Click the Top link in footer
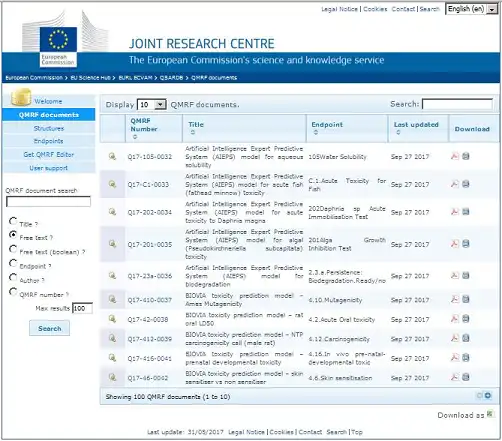 click(x=357, y=432)
